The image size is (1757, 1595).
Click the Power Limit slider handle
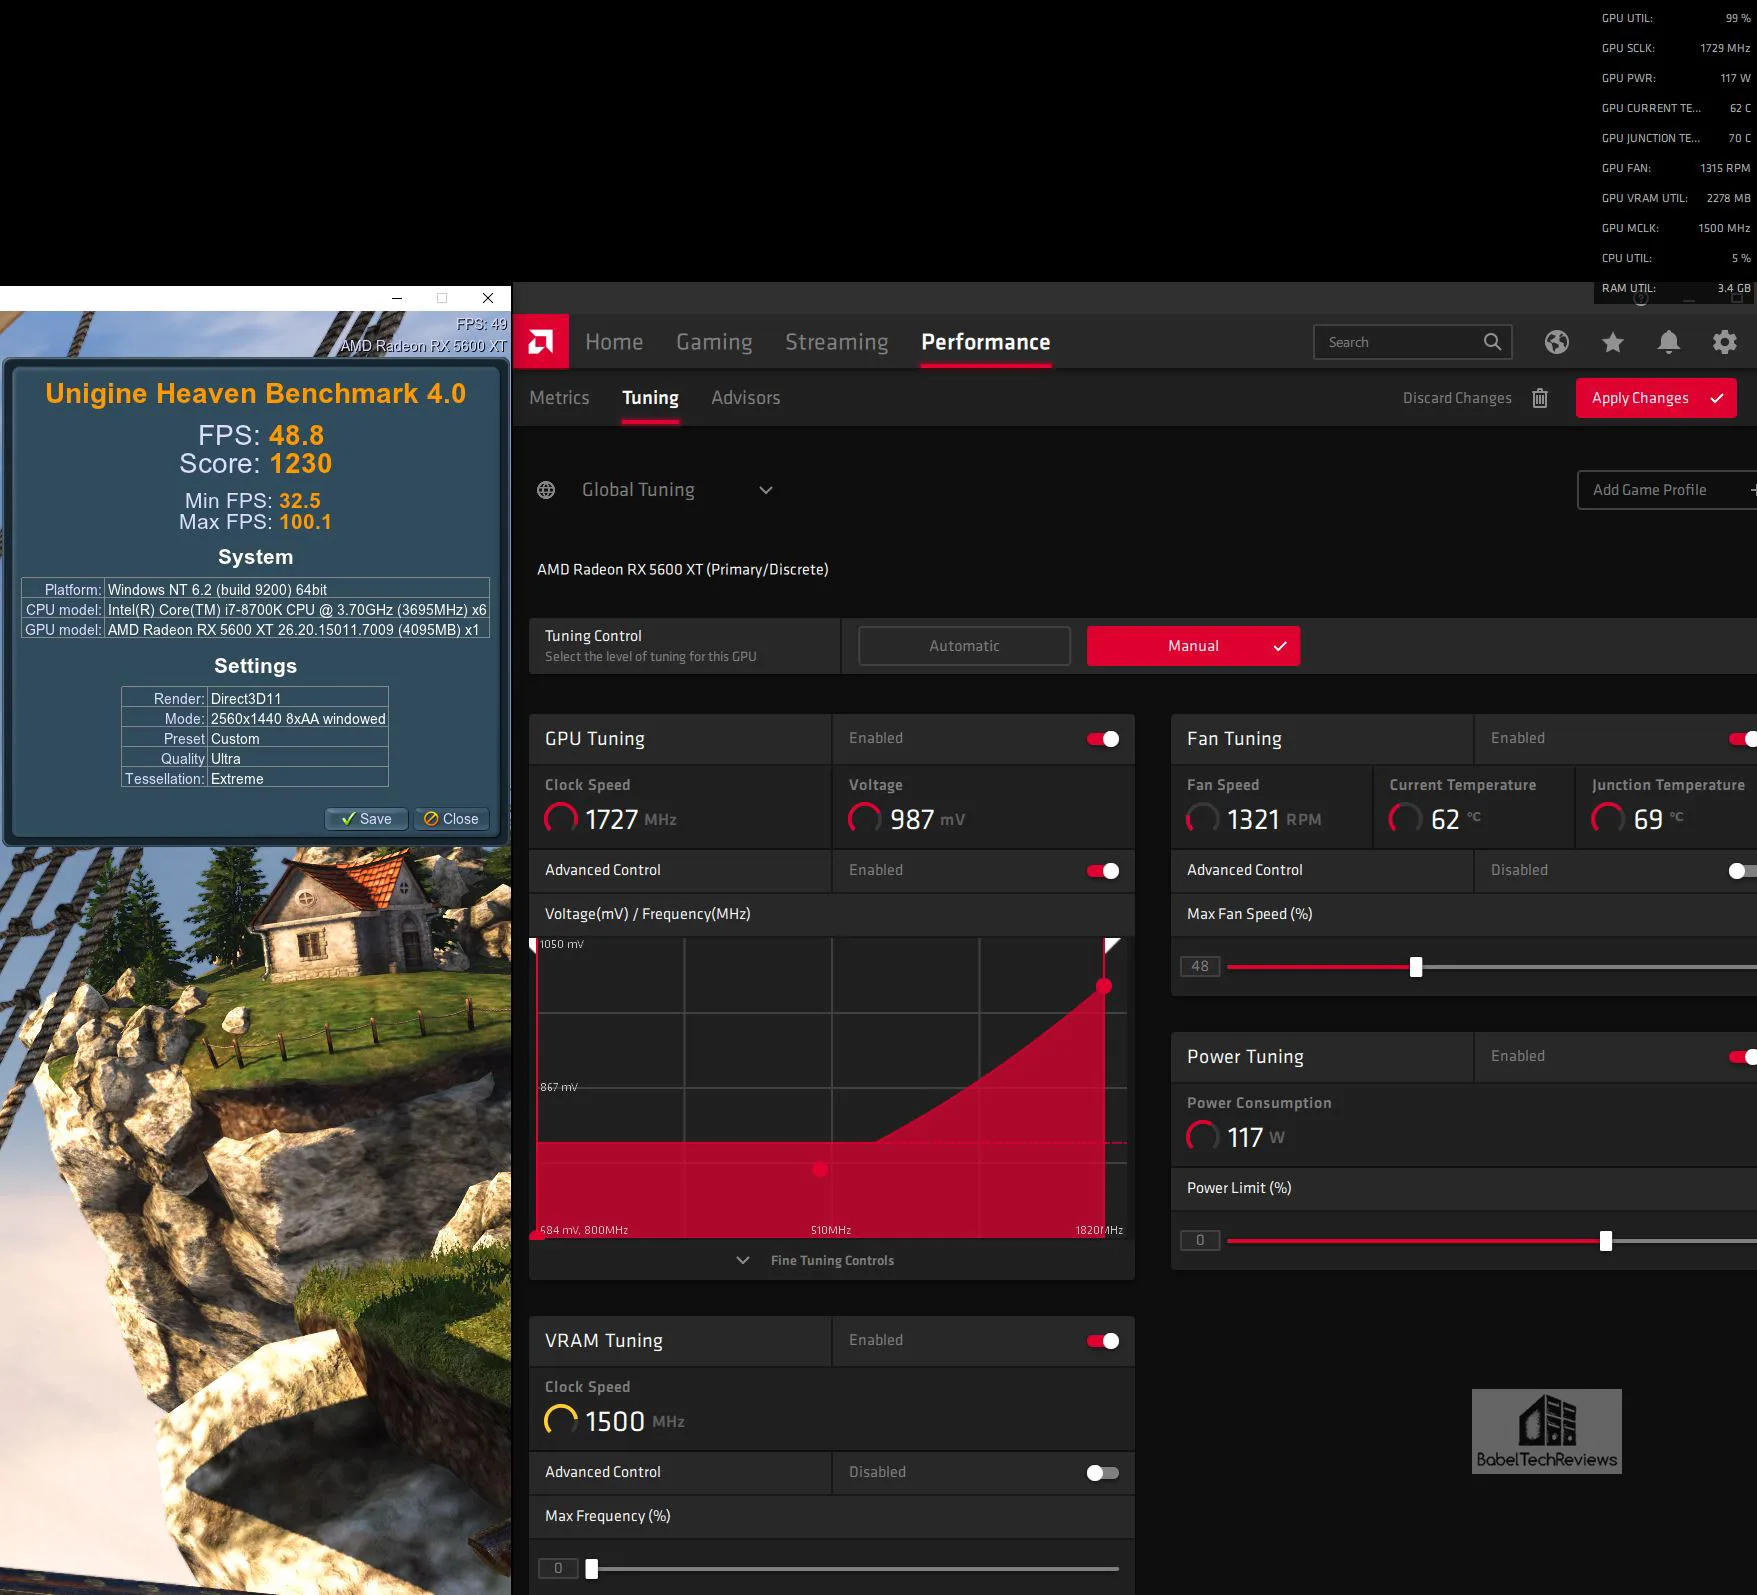(x=1605, y=1241)
